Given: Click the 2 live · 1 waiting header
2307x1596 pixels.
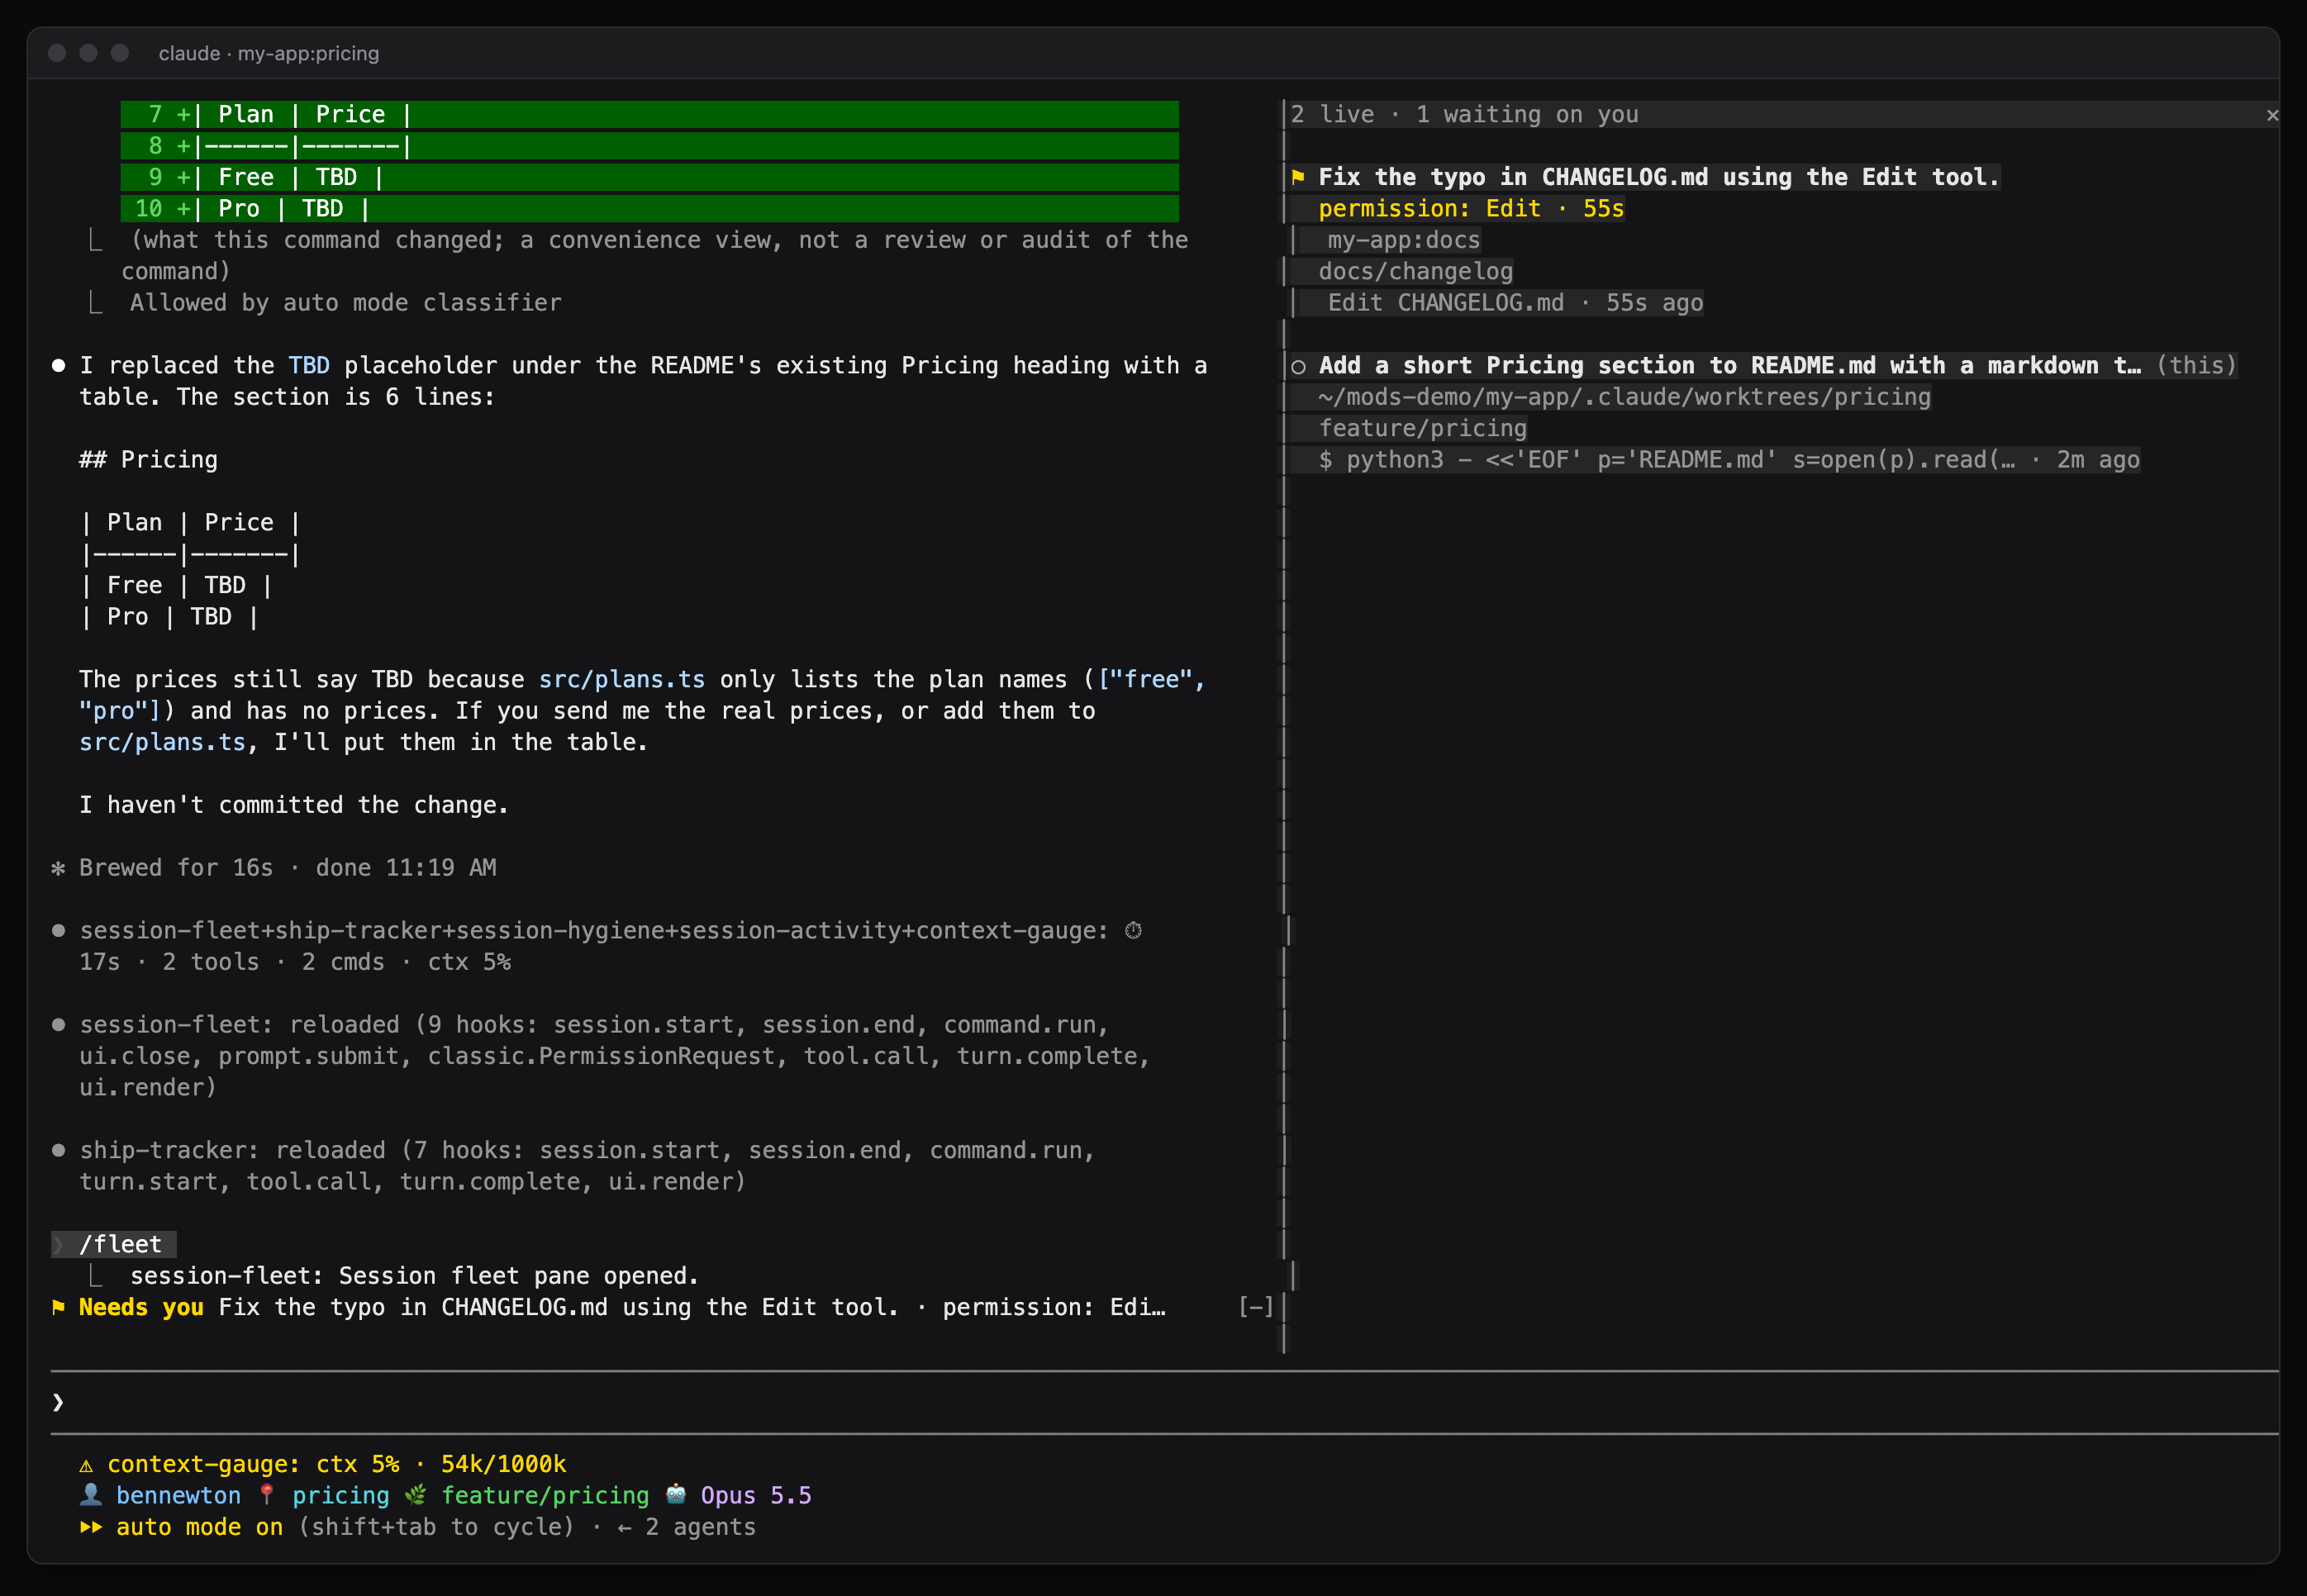Looking at the screenshot, I should tap(1464, 115).
